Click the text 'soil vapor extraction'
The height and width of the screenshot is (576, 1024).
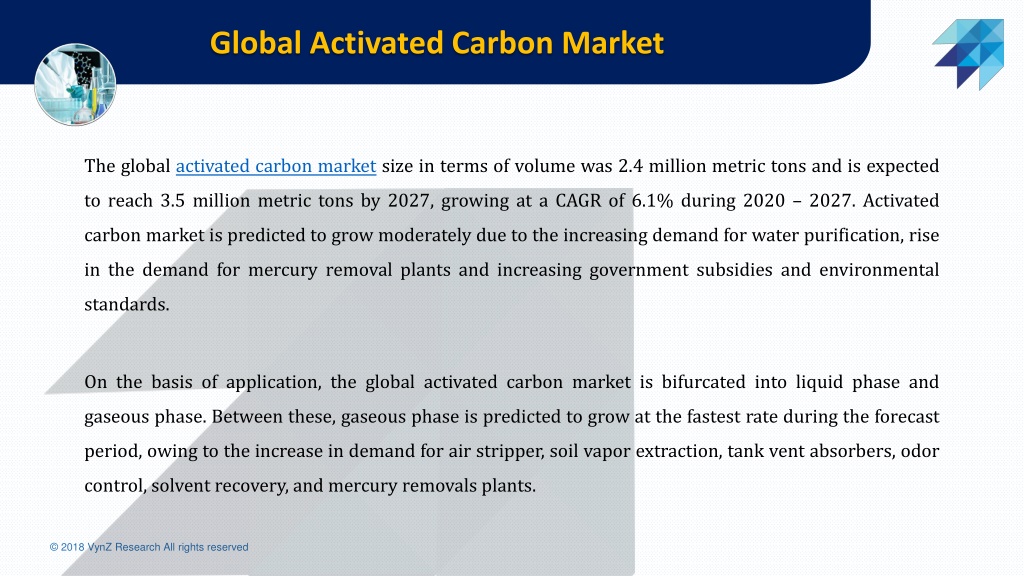pyautogui.click(x=634, y=451)
